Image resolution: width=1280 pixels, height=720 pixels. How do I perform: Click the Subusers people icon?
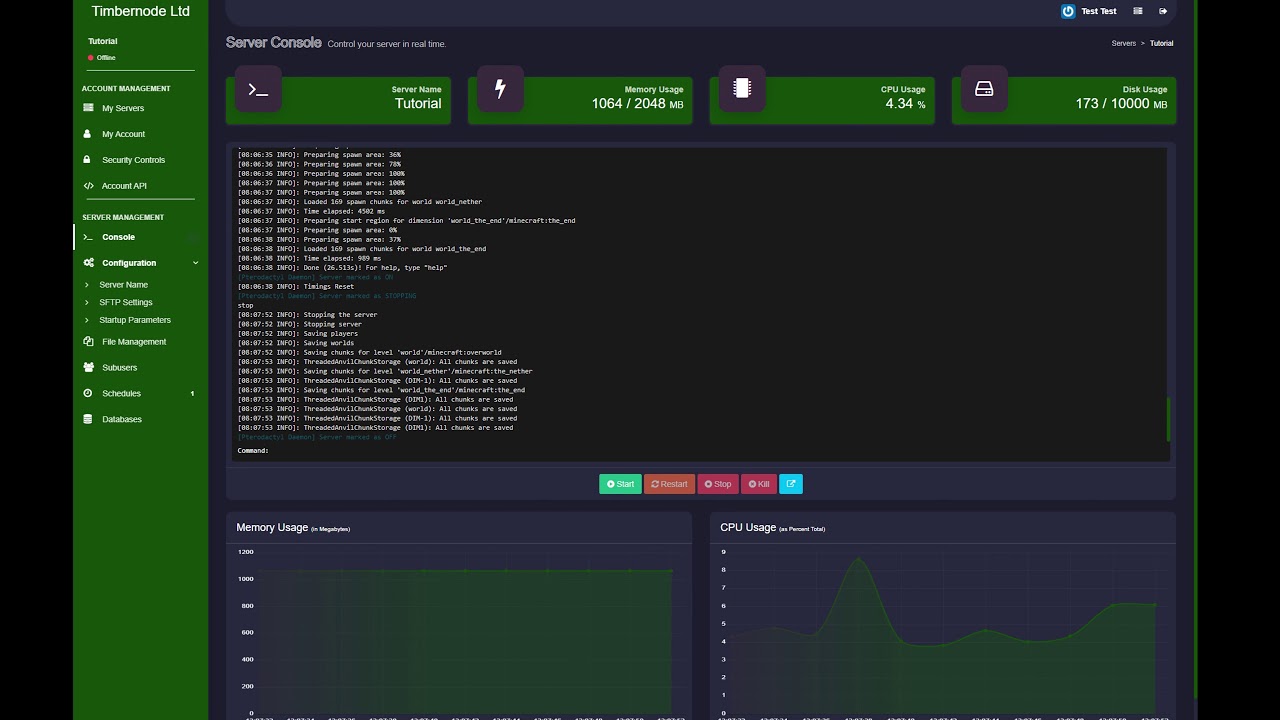(x=88, y=368)
